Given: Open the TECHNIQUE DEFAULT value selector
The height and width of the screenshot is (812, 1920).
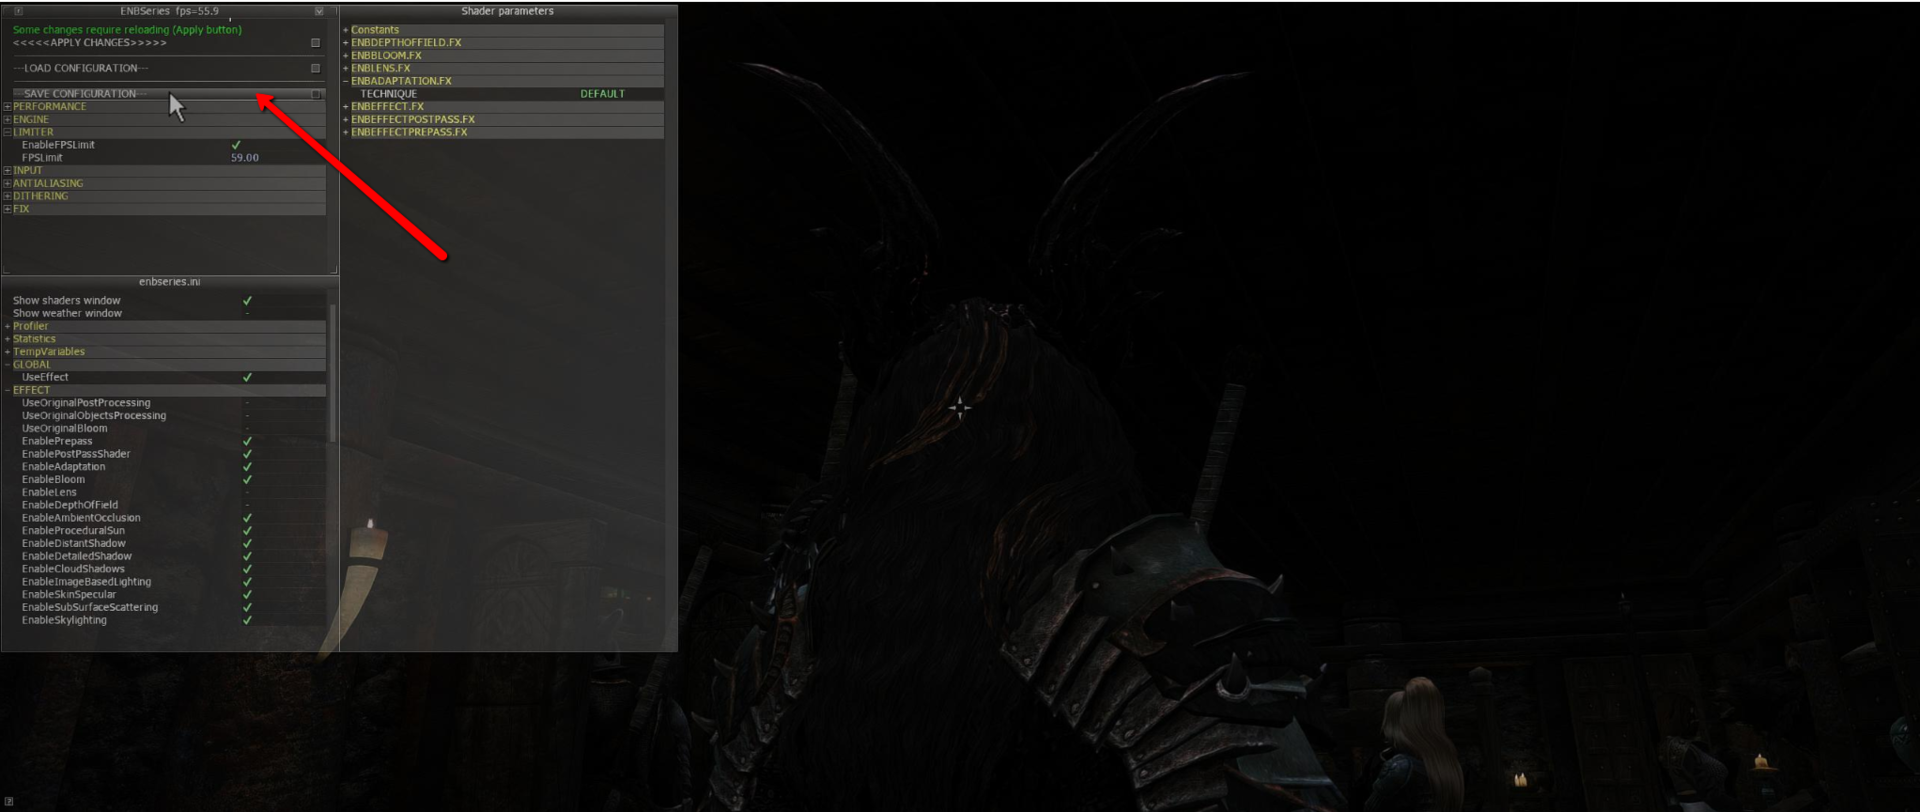Looking at the screenshot, I should click(x=602, y=94).
